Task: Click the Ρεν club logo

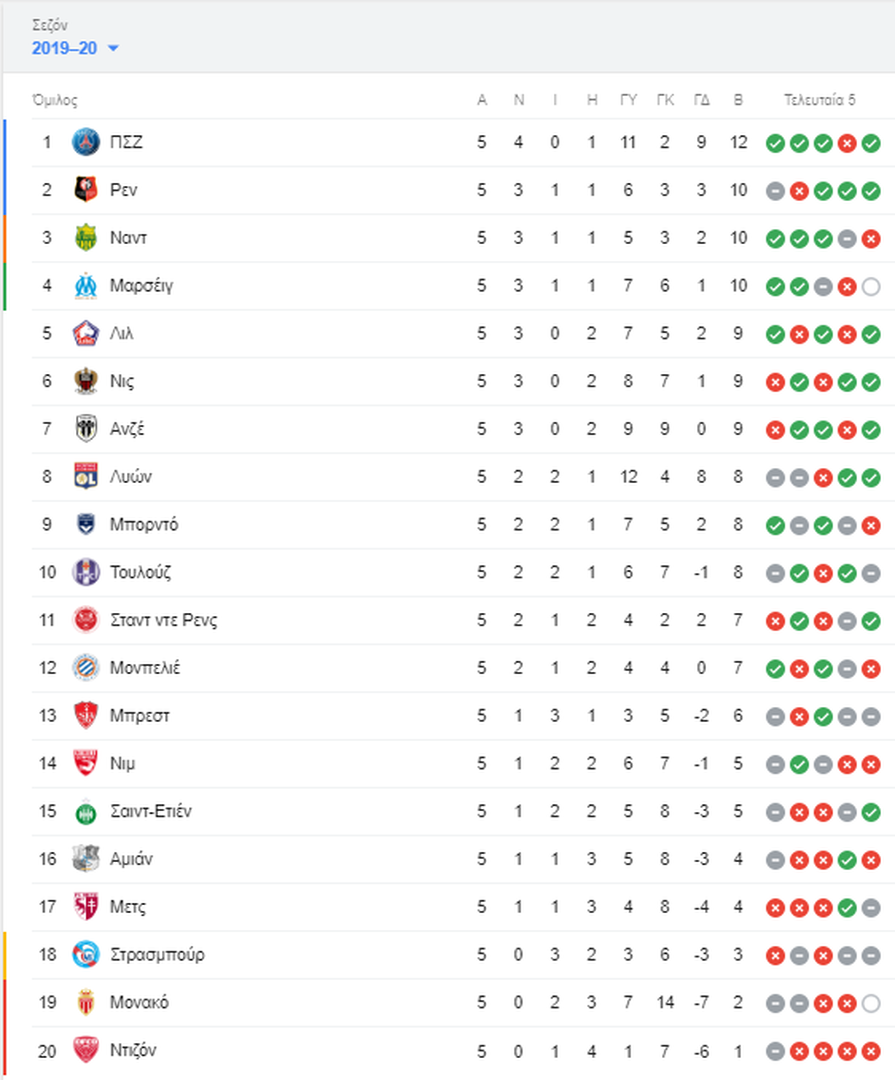Action: (x=85, y=190)
